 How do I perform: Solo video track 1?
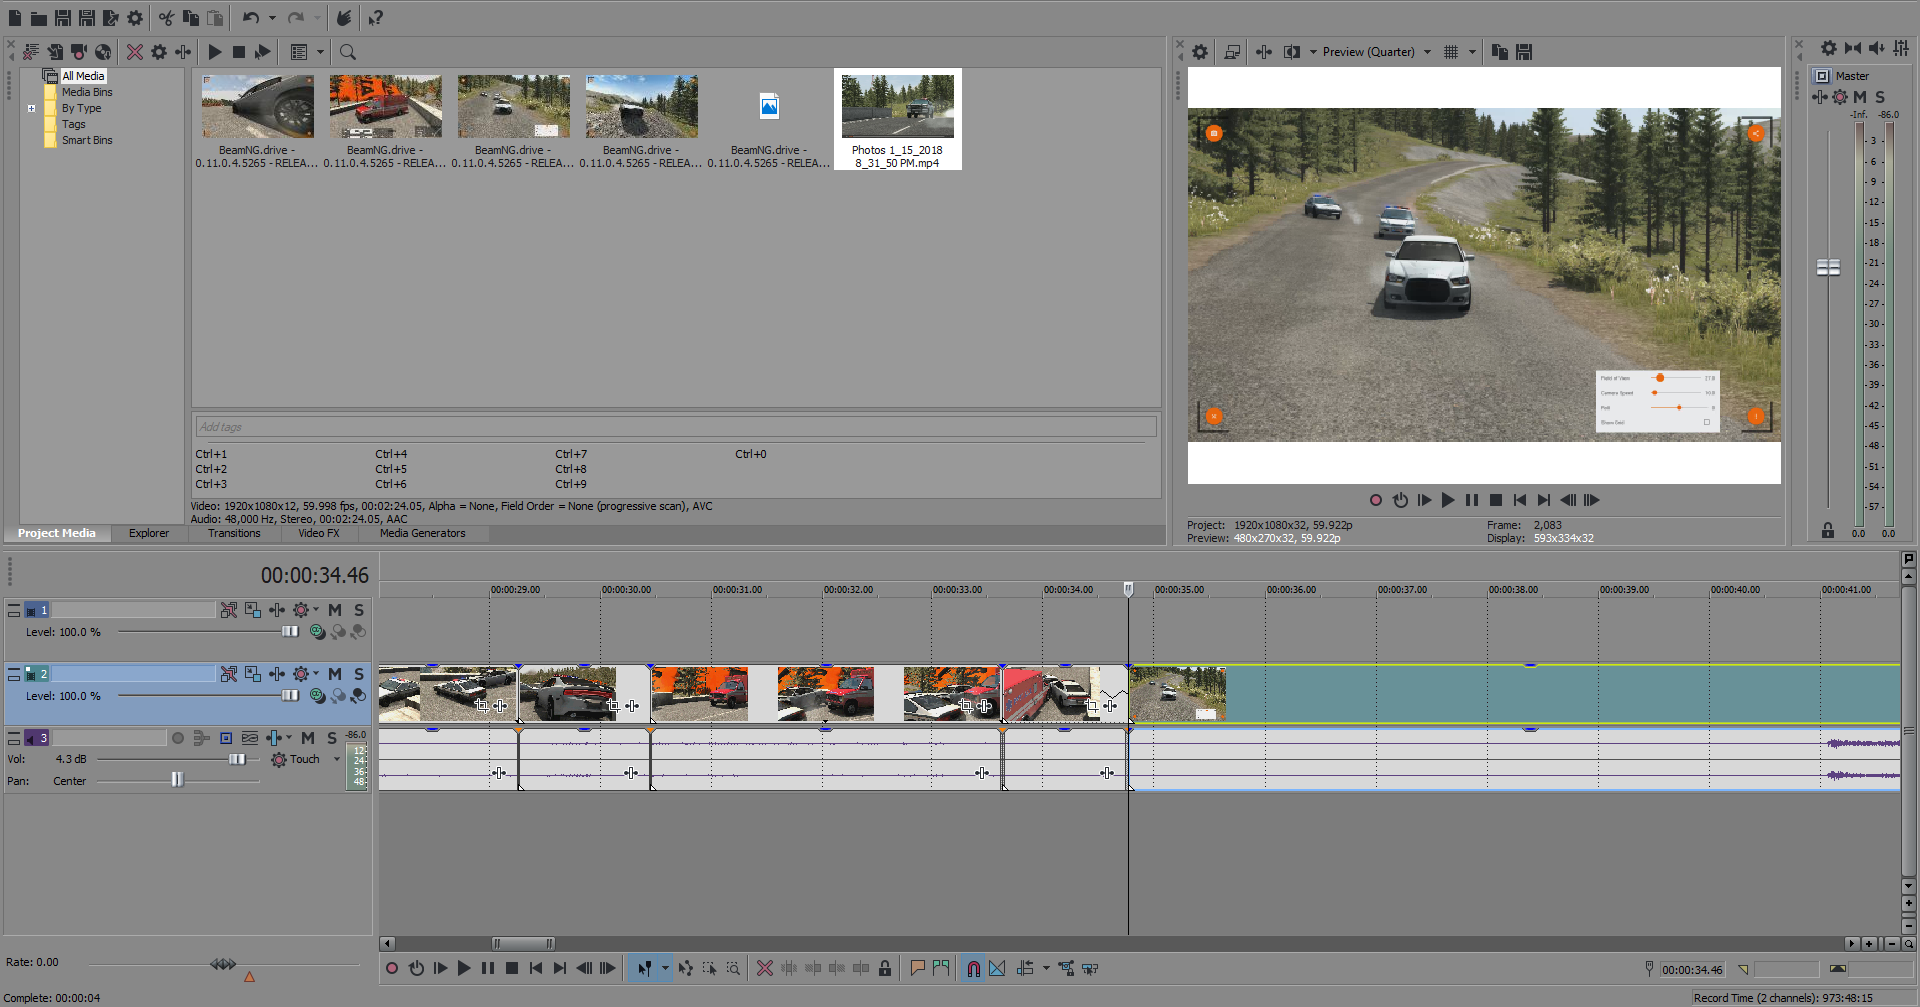click(x=359, y=610)
